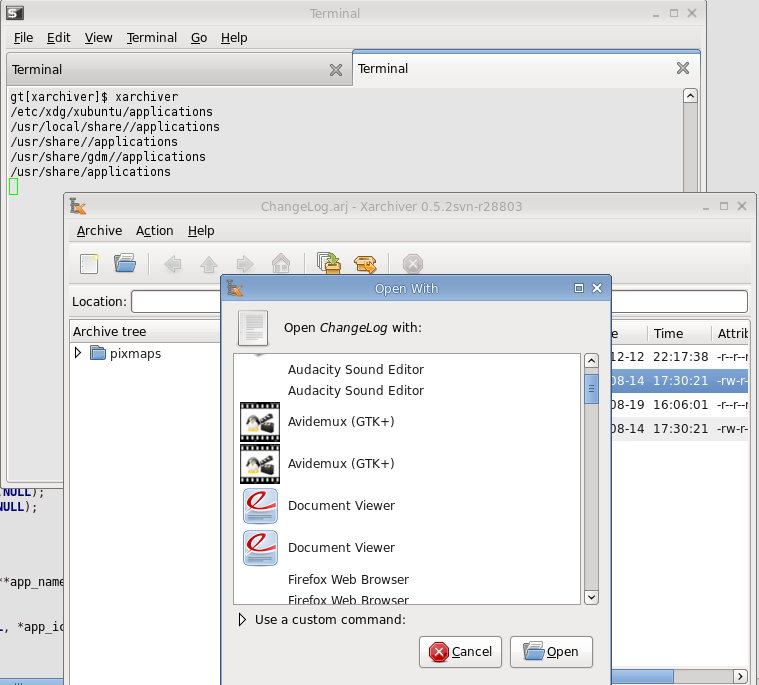This screenshot has height=685, width=759.
Task: Open the Action menu in Xarchiver
Action: pyautogui.click(x=154, y=231)
